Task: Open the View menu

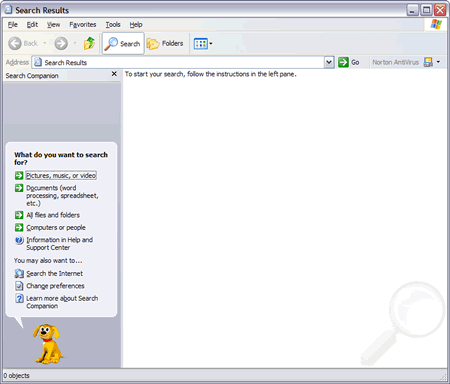Action: click(53, 25)
